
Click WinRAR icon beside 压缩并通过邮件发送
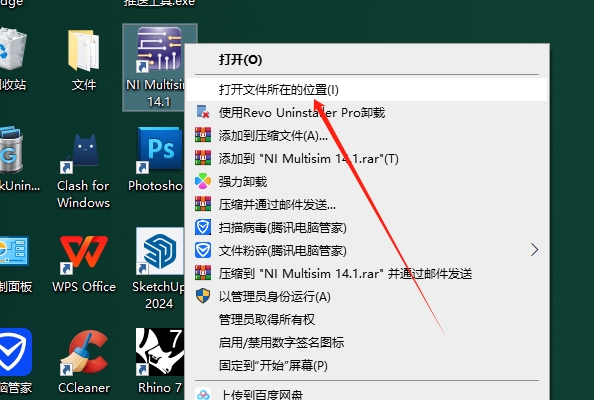[203, 205]
